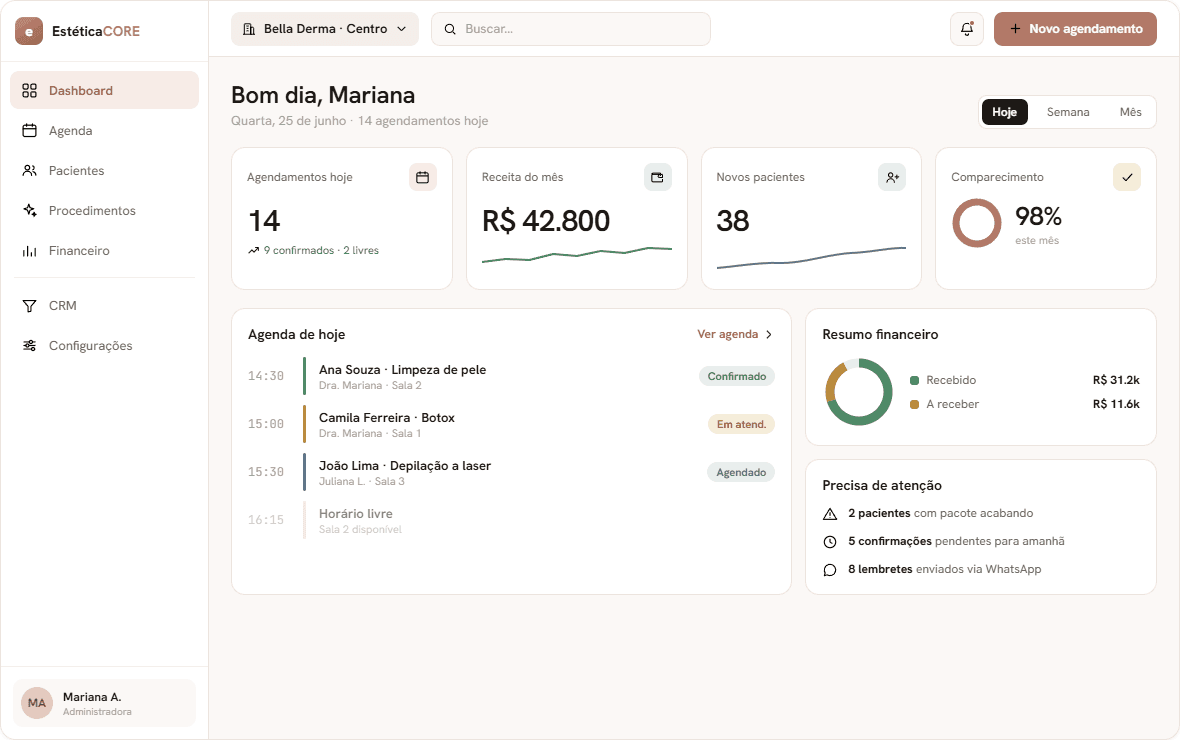
Task: Select the Horário livre 16:15 slot
Action: 511,521
